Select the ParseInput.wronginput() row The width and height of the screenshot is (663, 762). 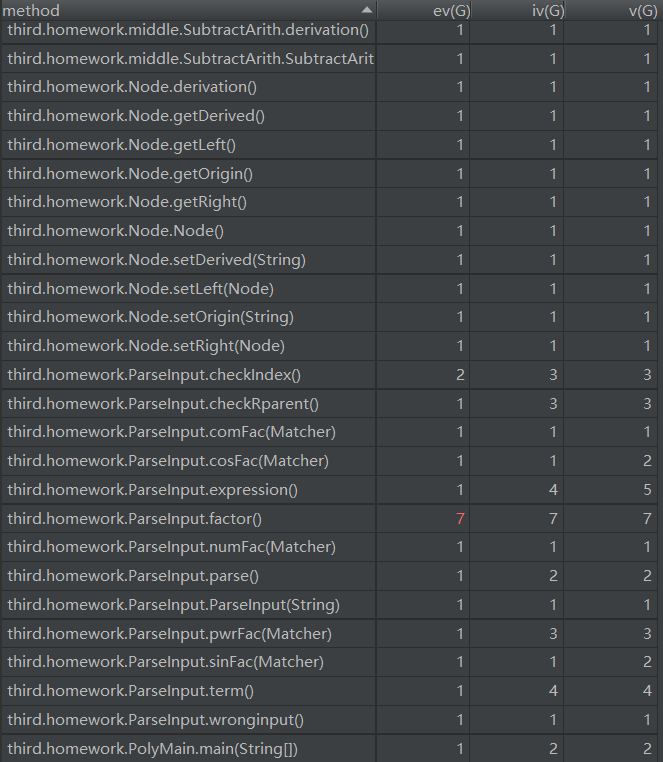click(330, 720)
